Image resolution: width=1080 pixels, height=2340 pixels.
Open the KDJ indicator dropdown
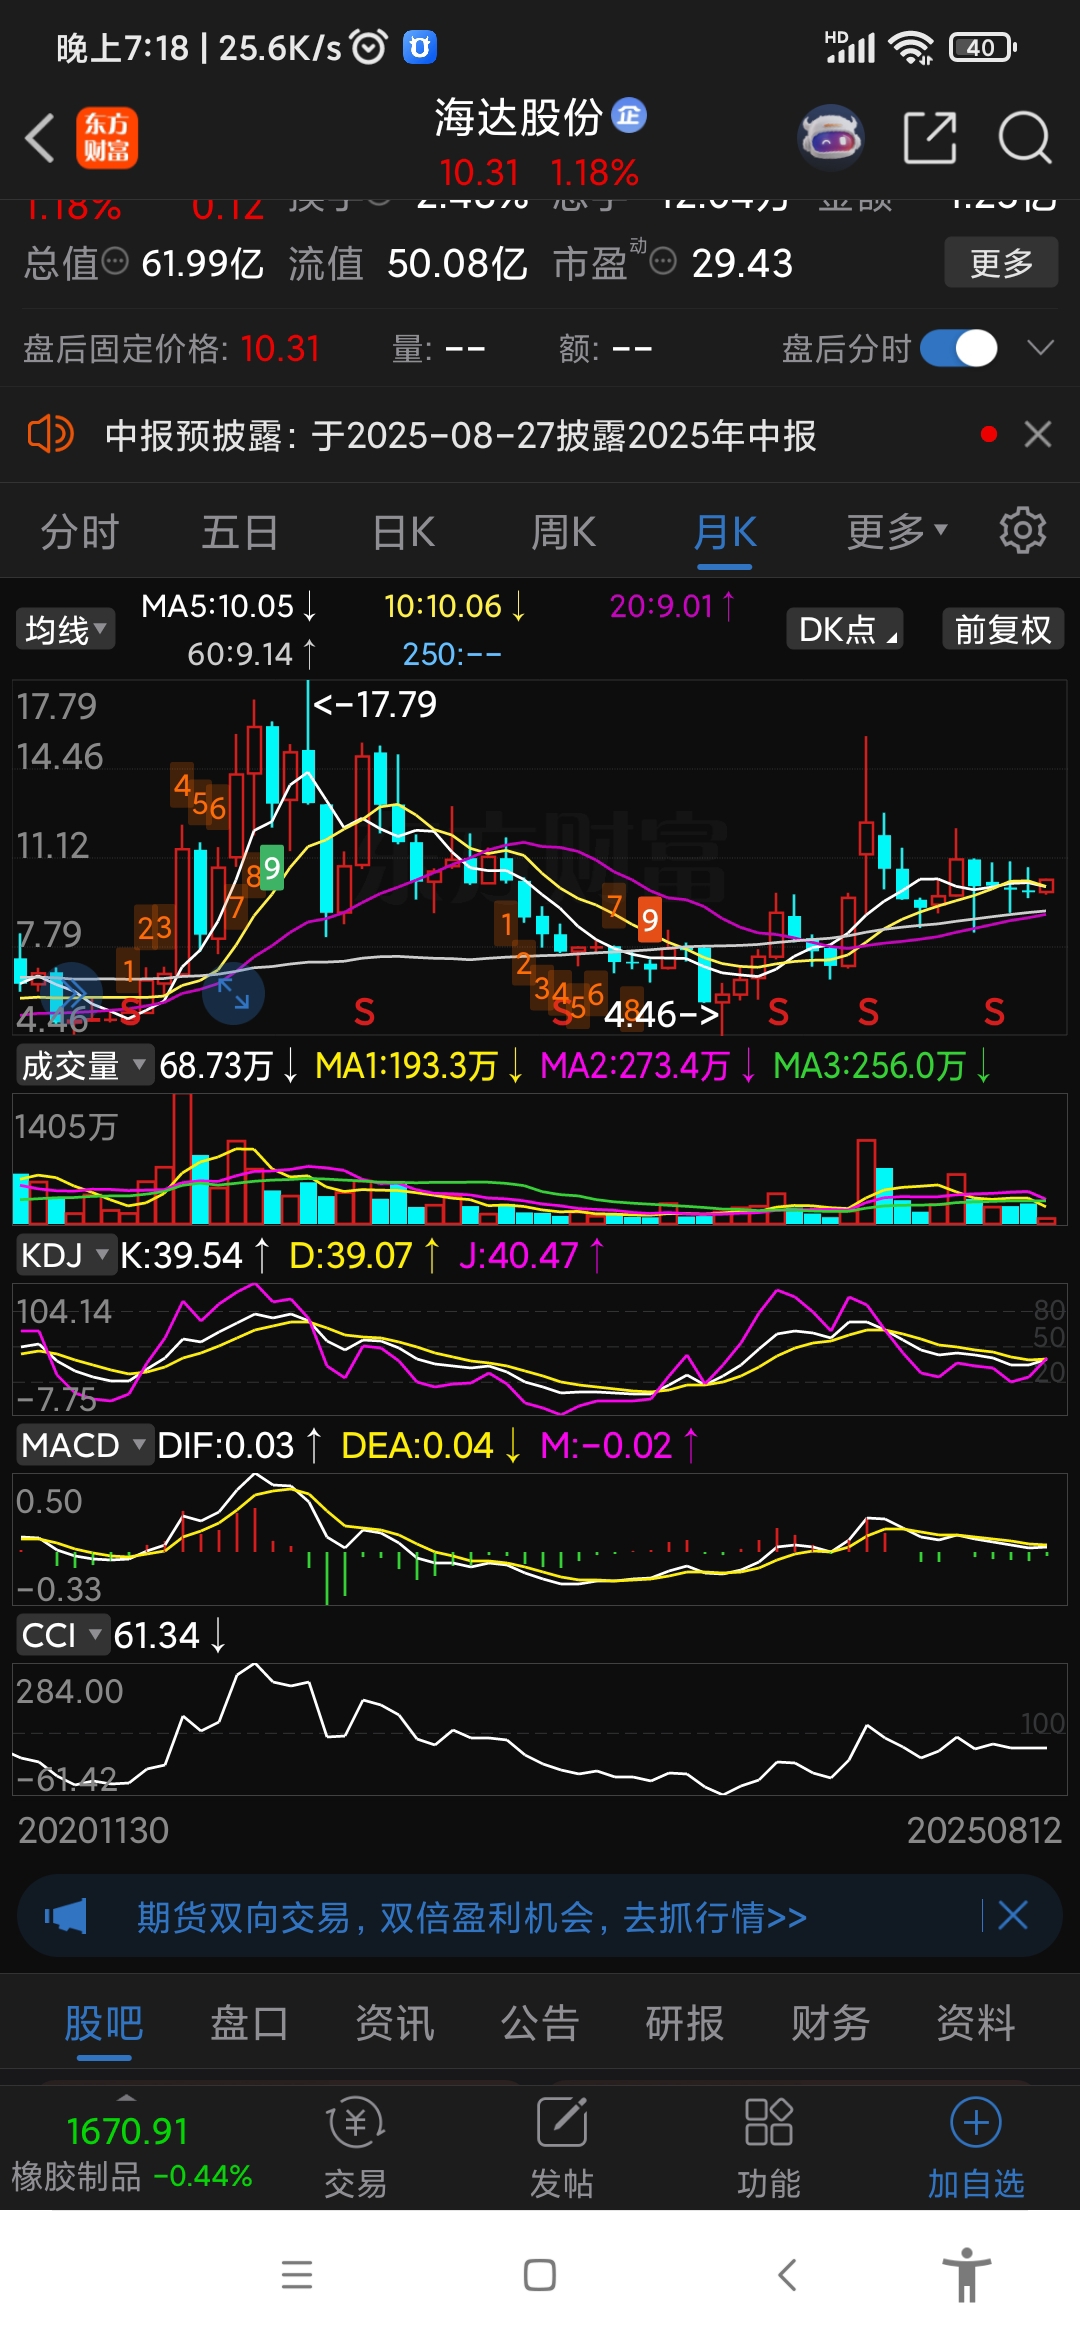(x=65, y=1255)
